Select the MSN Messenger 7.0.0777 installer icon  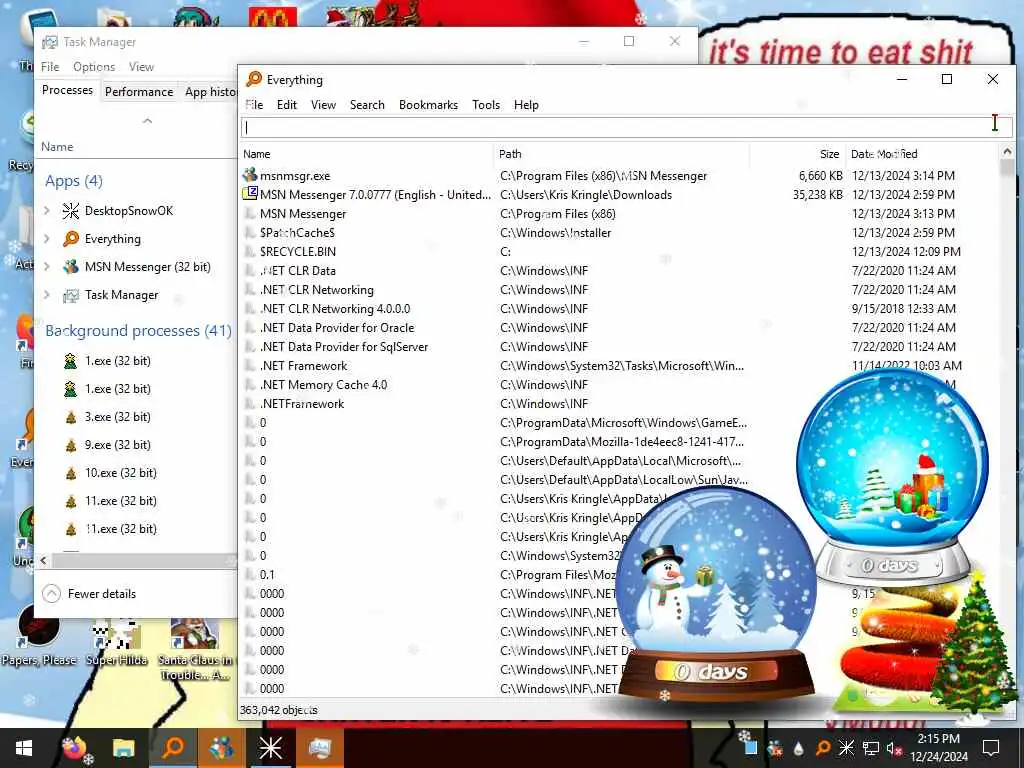coord(250,194)
